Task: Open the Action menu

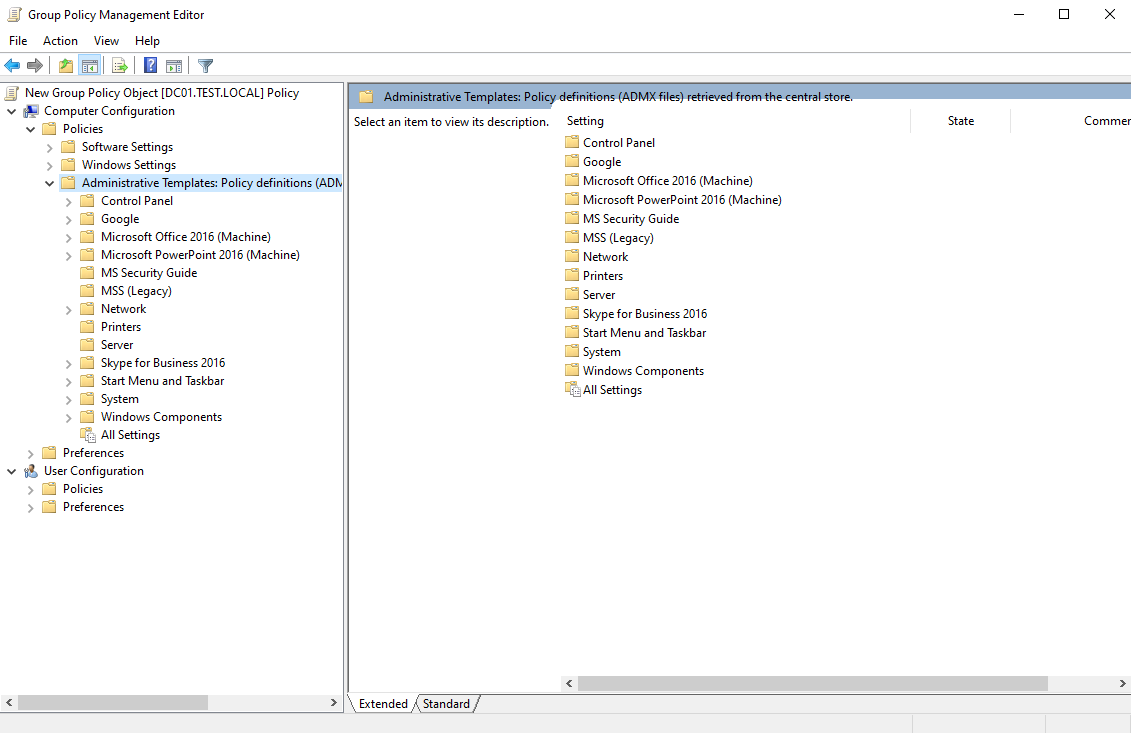Action: [60, 41]
